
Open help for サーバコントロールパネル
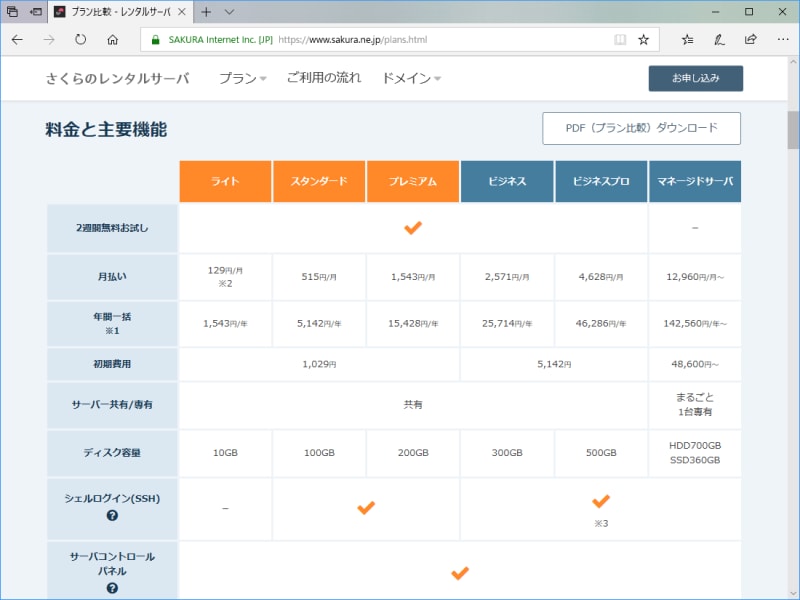pyautogui.click(x=112, y=588)
